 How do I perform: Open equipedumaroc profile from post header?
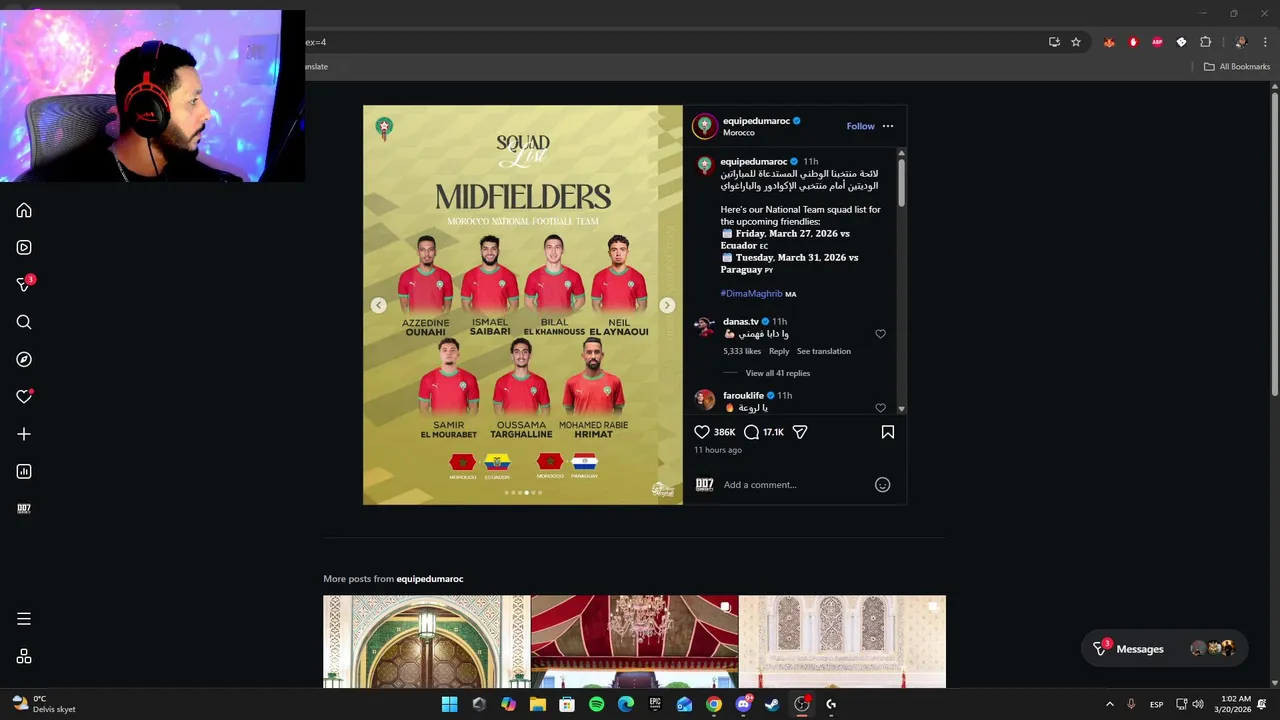(x=756, y=121)
